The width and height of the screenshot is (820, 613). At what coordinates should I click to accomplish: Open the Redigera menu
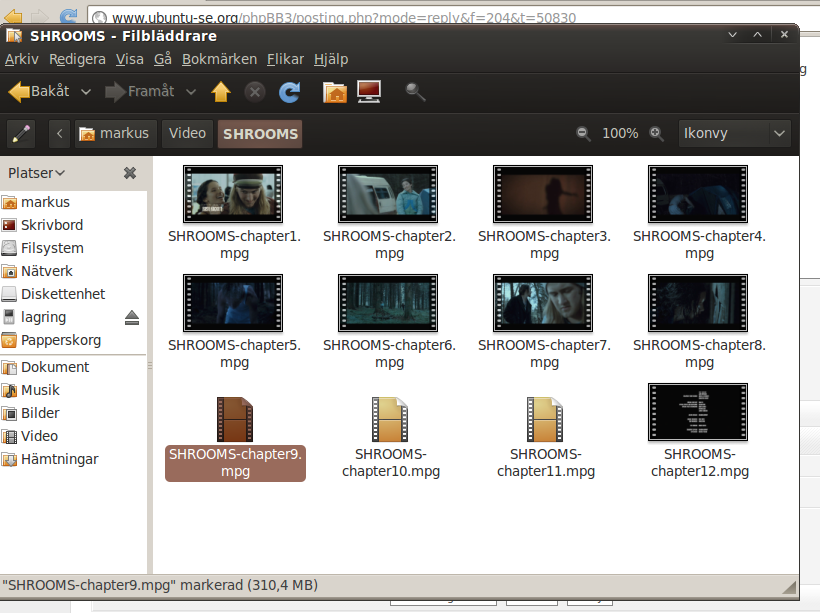[x=77, y=59]
